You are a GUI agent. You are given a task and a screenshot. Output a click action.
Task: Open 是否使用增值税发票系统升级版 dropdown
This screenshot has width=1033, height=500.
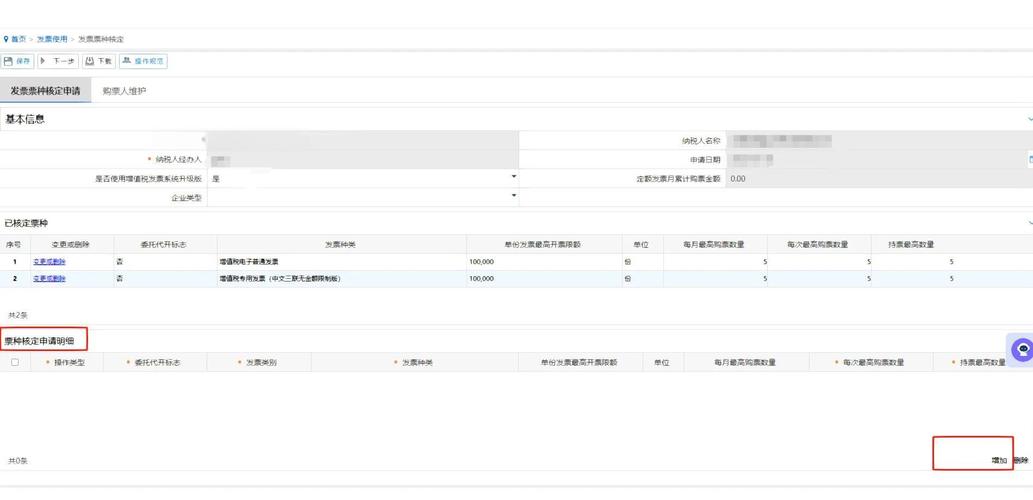513,178
